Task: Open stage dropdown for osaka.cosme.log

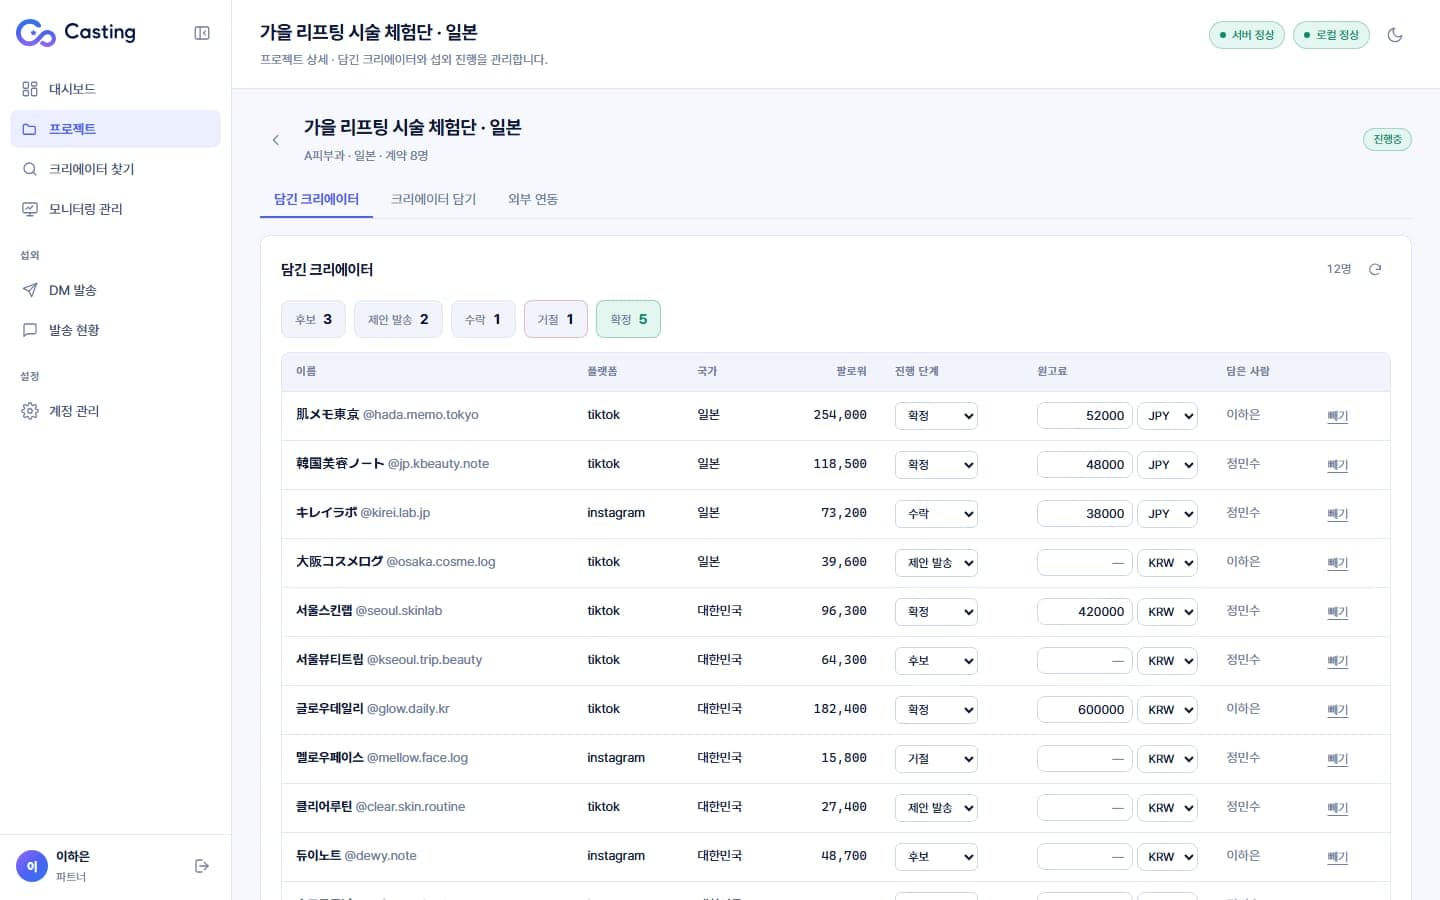Action: (x=936, y=563)
